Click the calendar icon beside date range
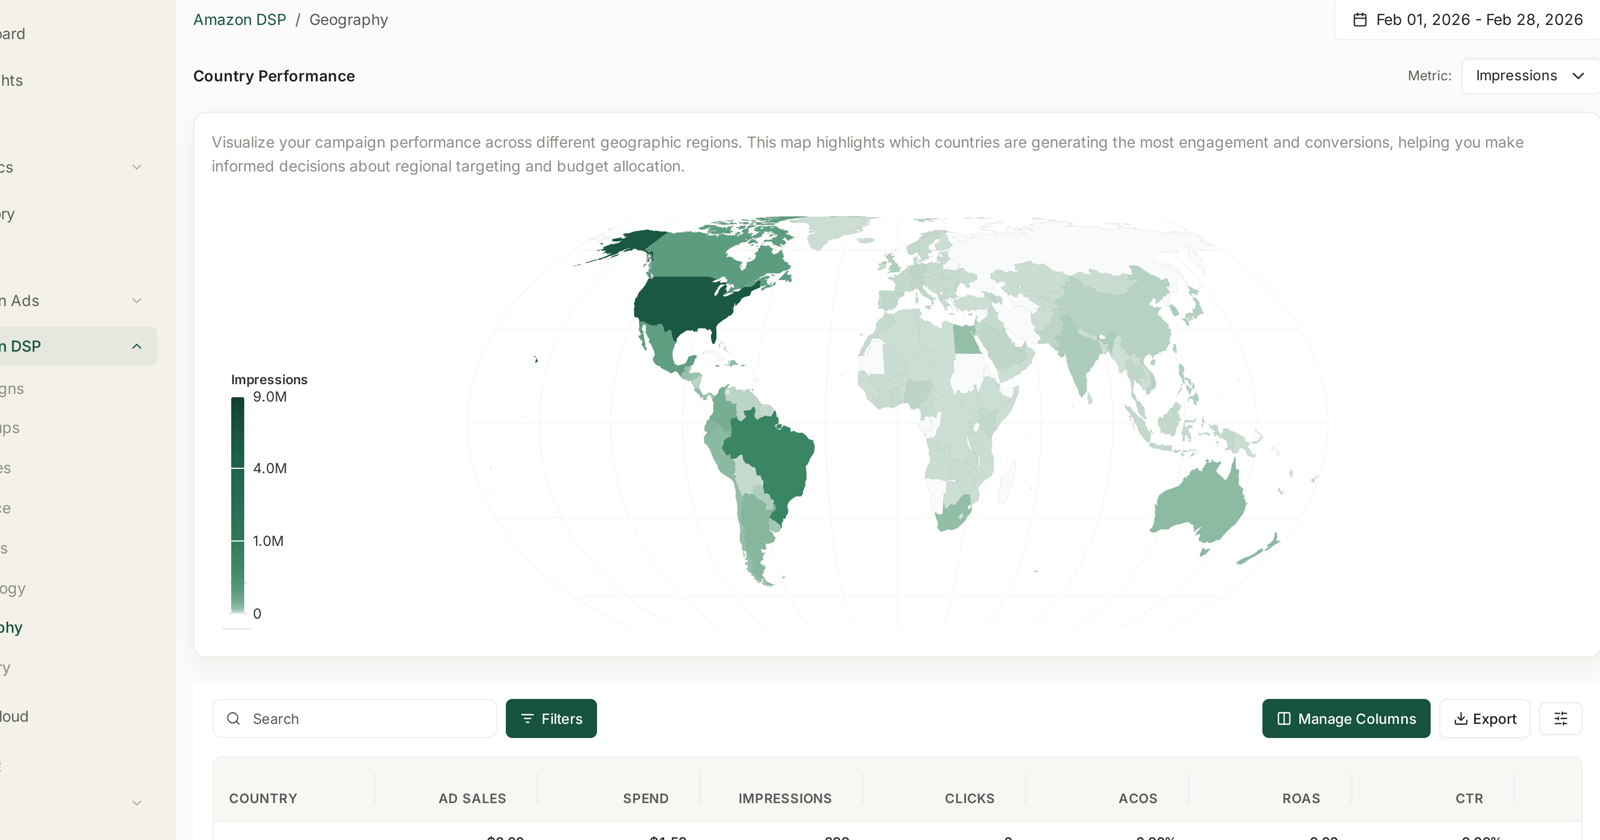 (1360, 20)
